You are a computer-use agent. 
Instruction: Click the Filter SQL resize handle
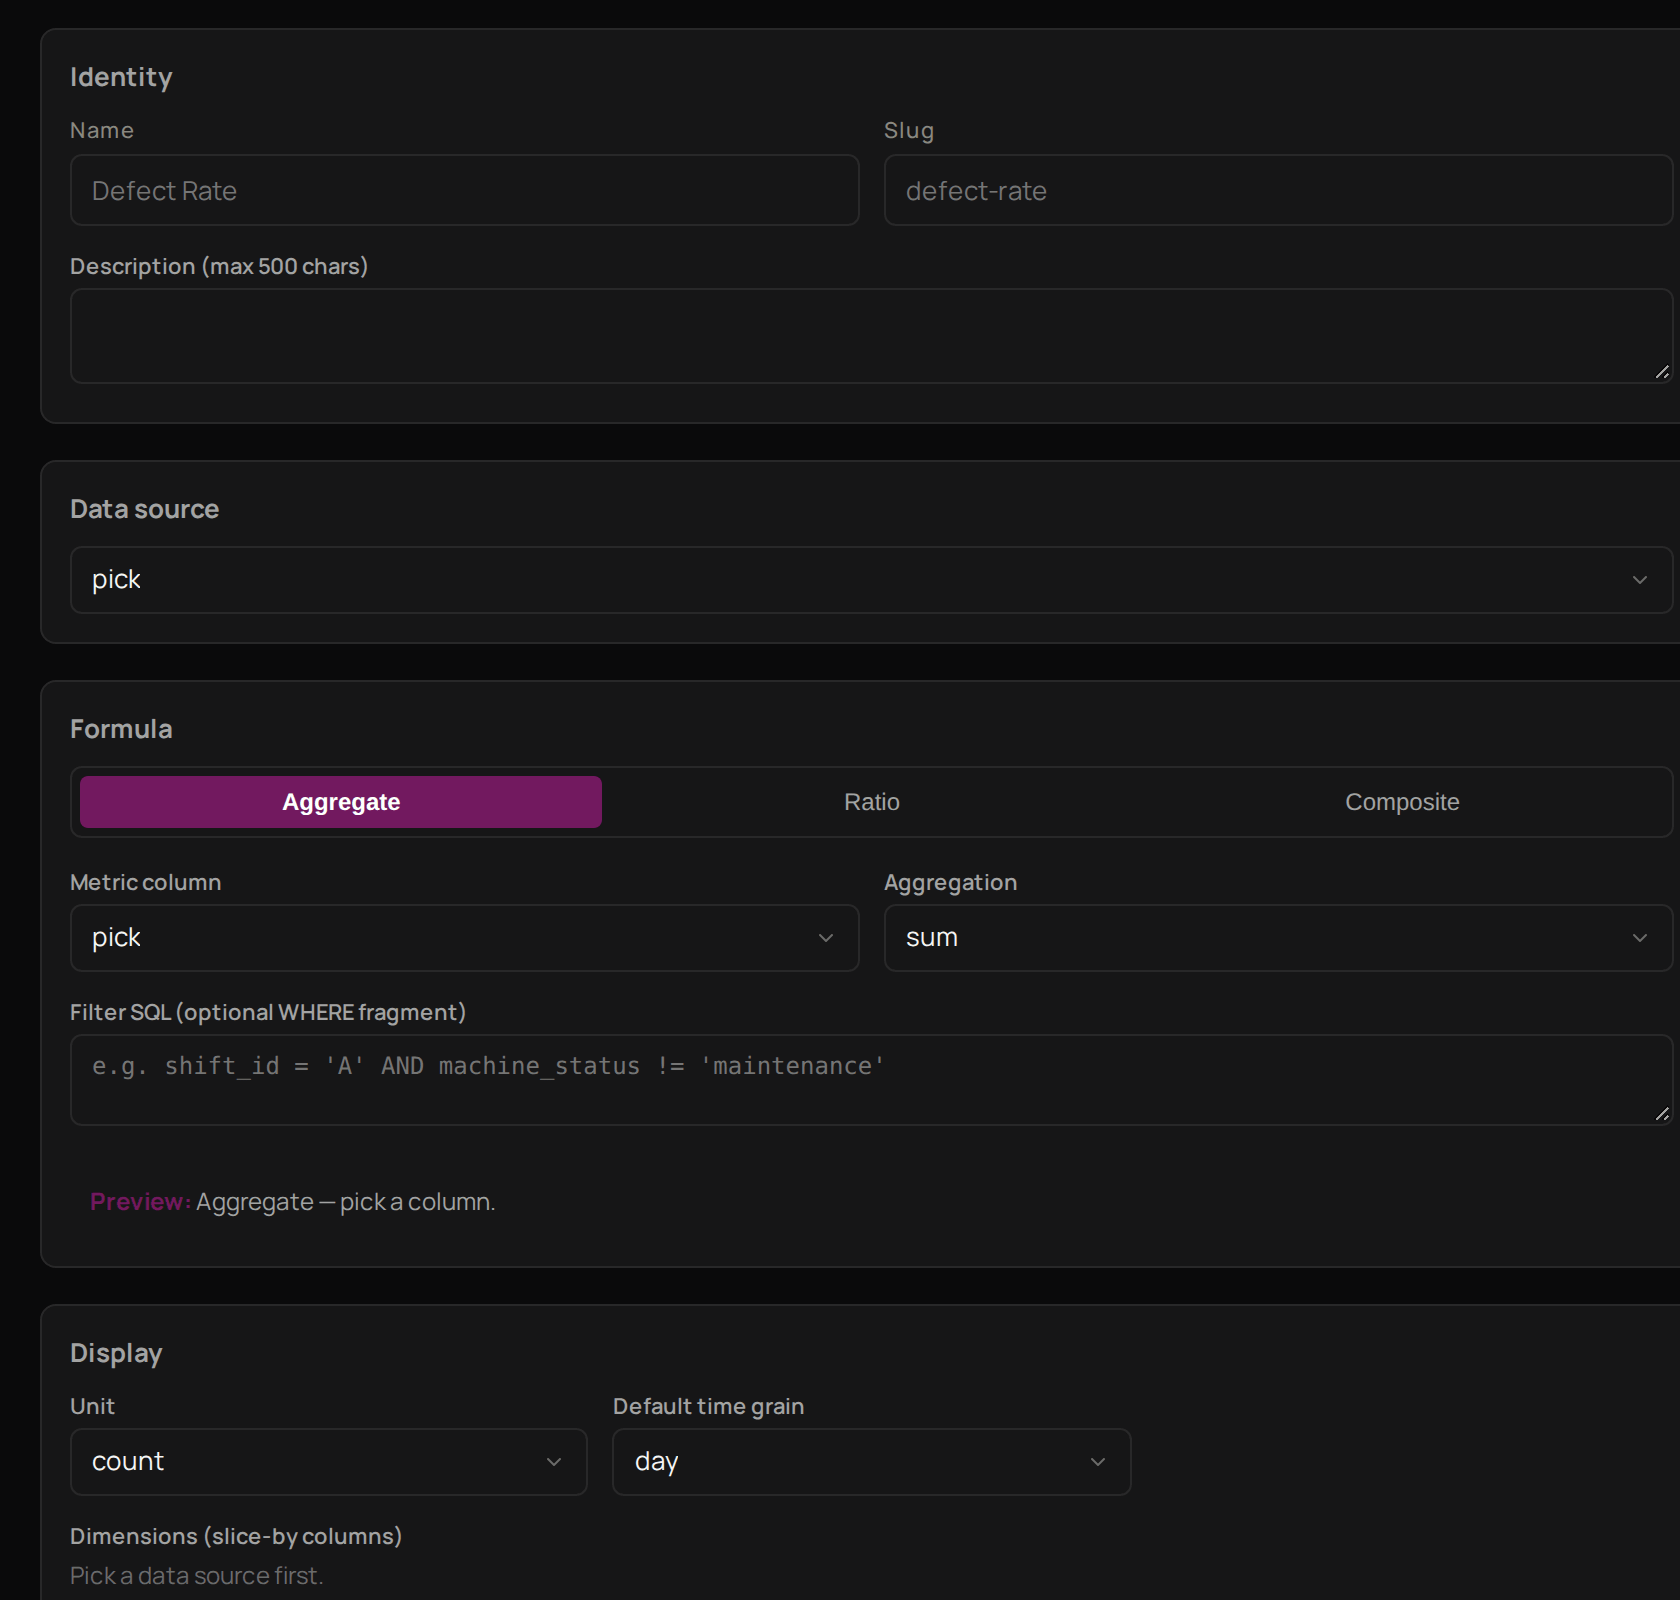(x=1662, y=1114)
